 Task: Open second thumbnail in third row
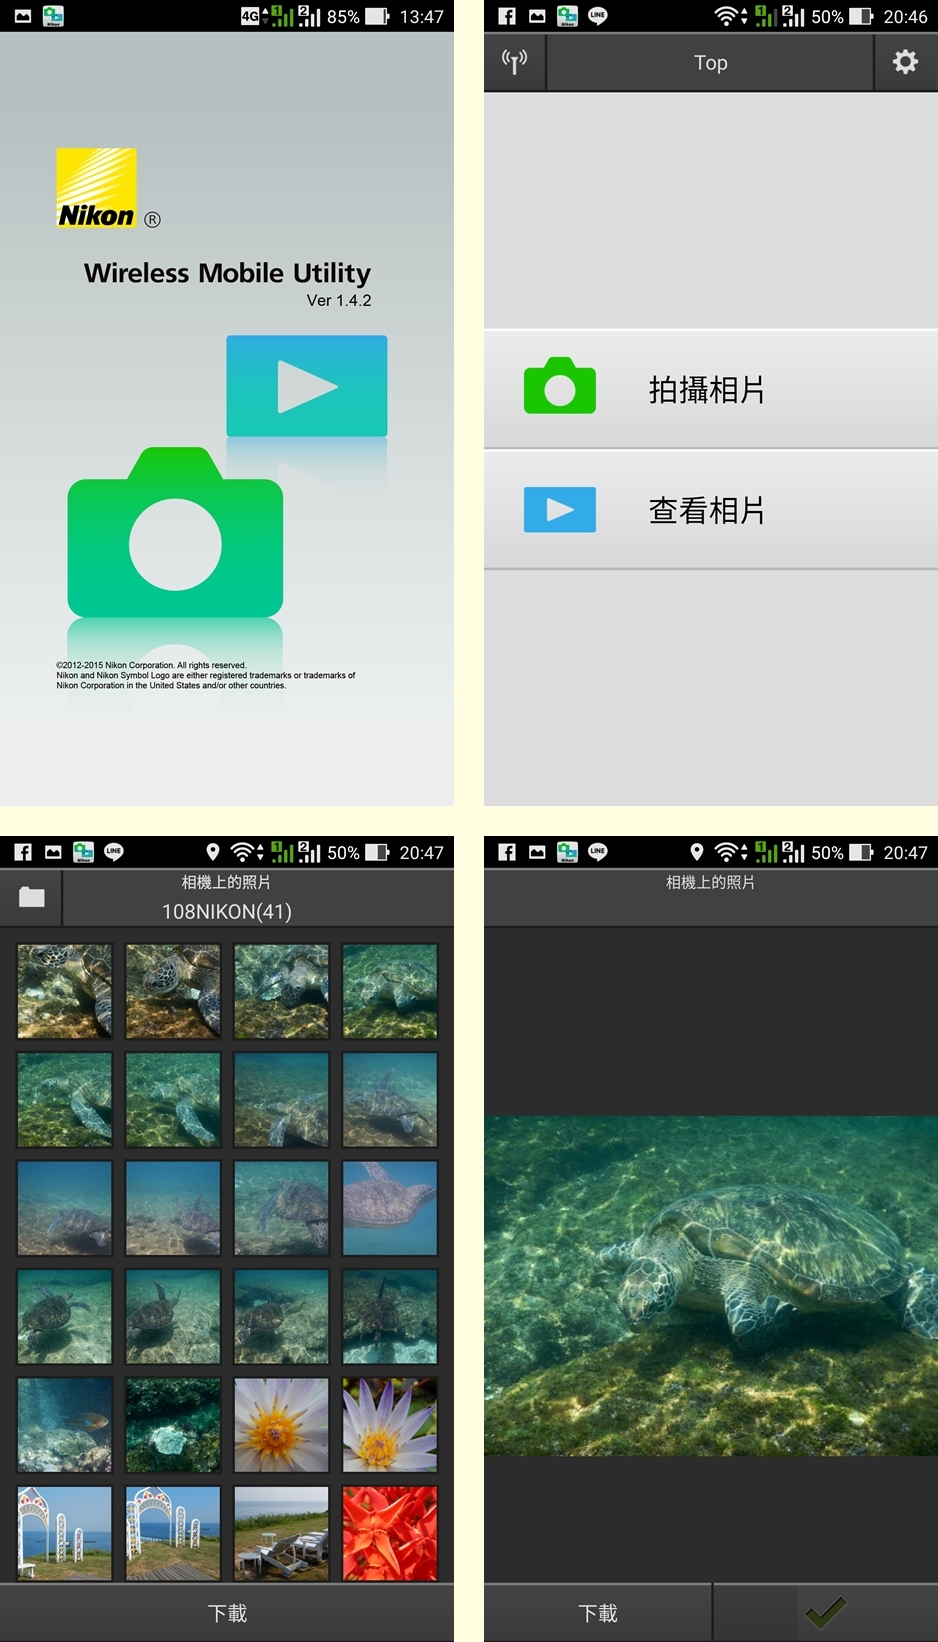click(x=173, y=1208)
